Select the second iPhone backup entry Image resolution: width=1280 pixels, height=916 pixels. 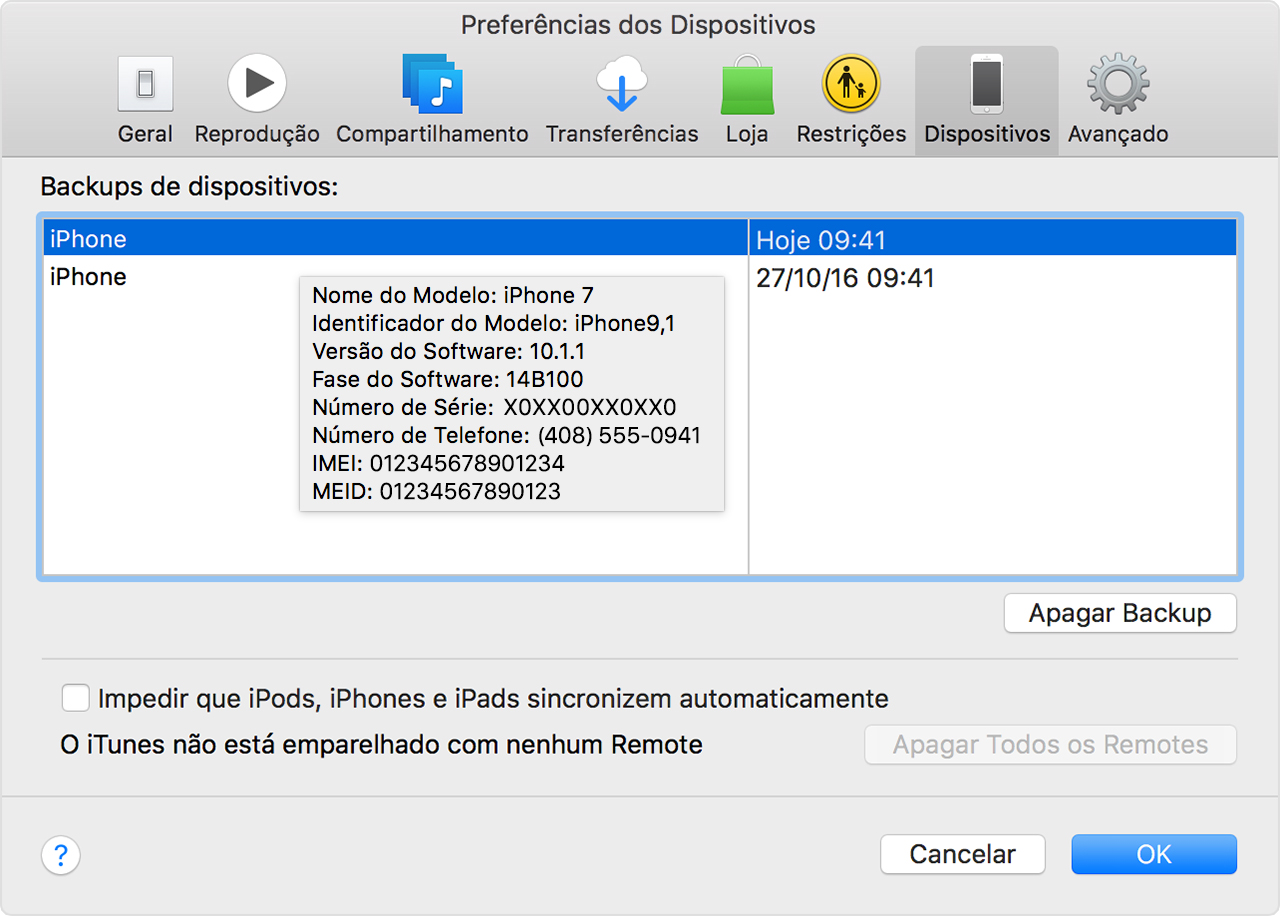[89, 277]
